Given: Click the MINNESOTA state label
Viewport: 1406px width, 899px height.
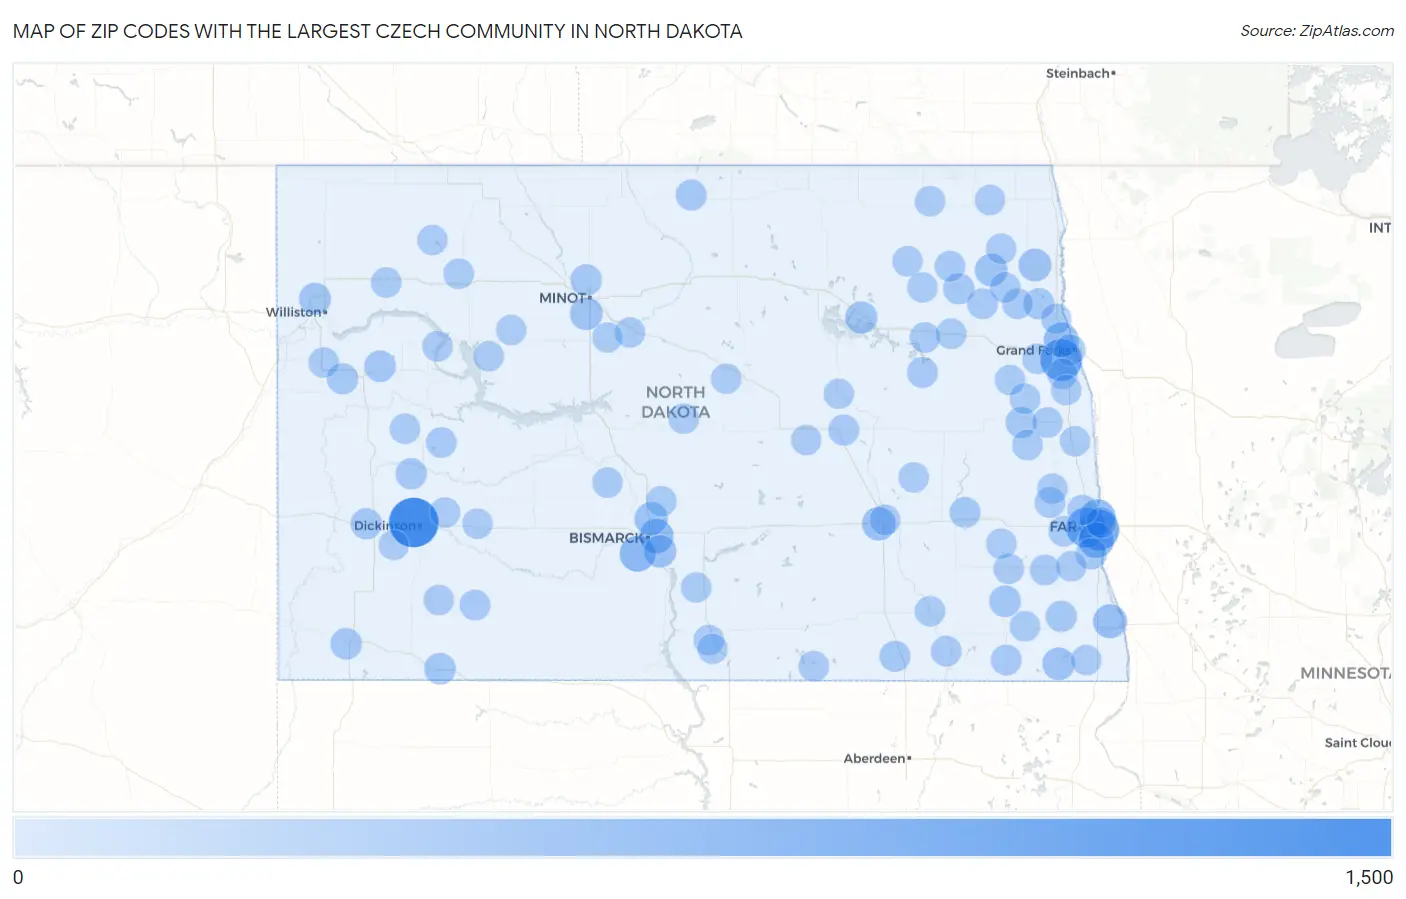Looking at the screenshot, I should [x=1346, y=673].
